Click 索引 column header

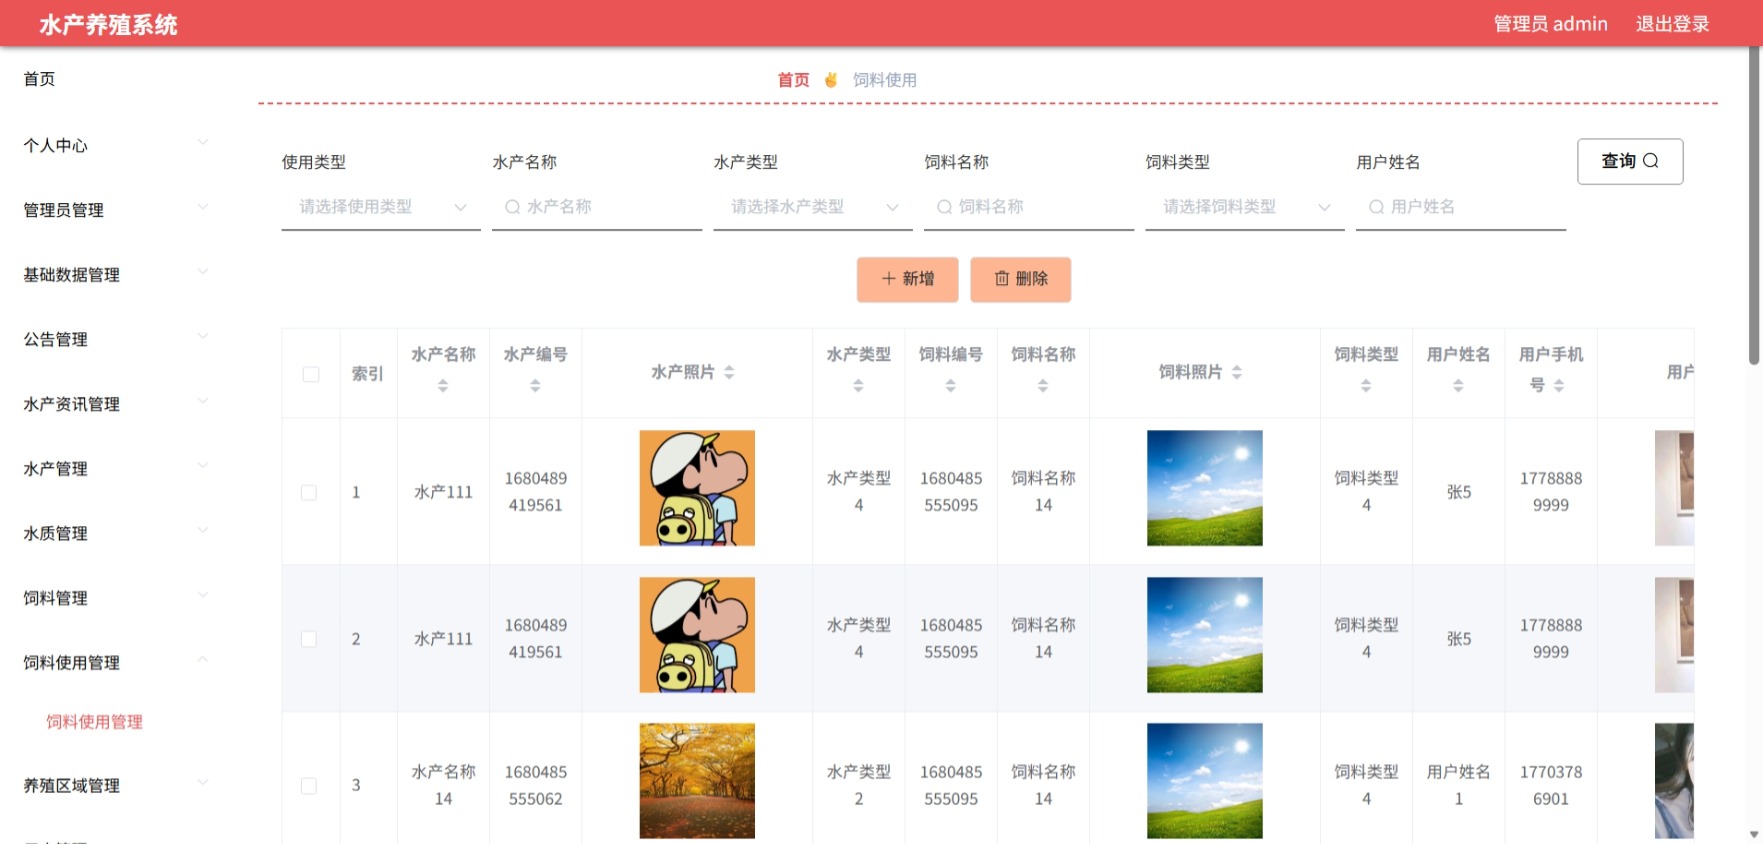[x=367, y=373]
